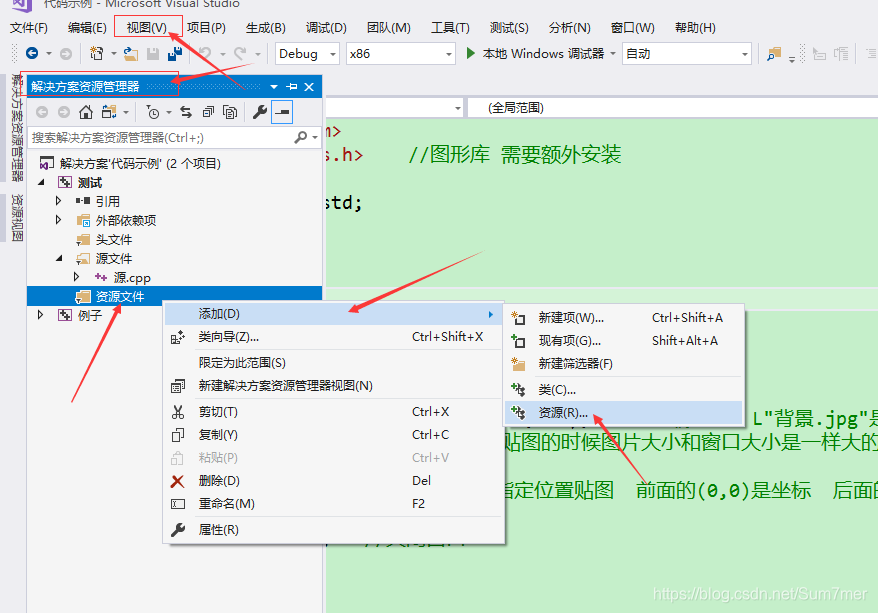Open the 生成(B) menu
Viewport: 878px width, 613px height.
tap(265, 27)
